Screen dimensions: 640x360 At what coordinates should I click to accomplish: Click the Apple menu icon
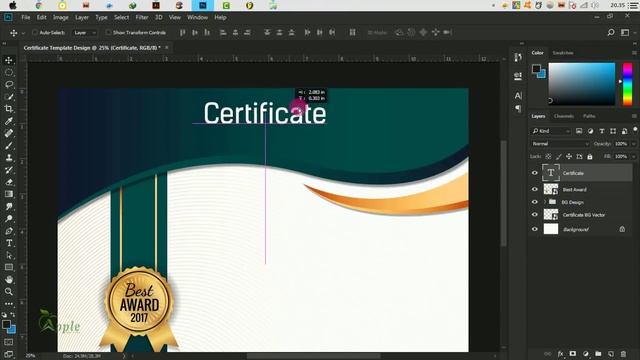(13, 5)
